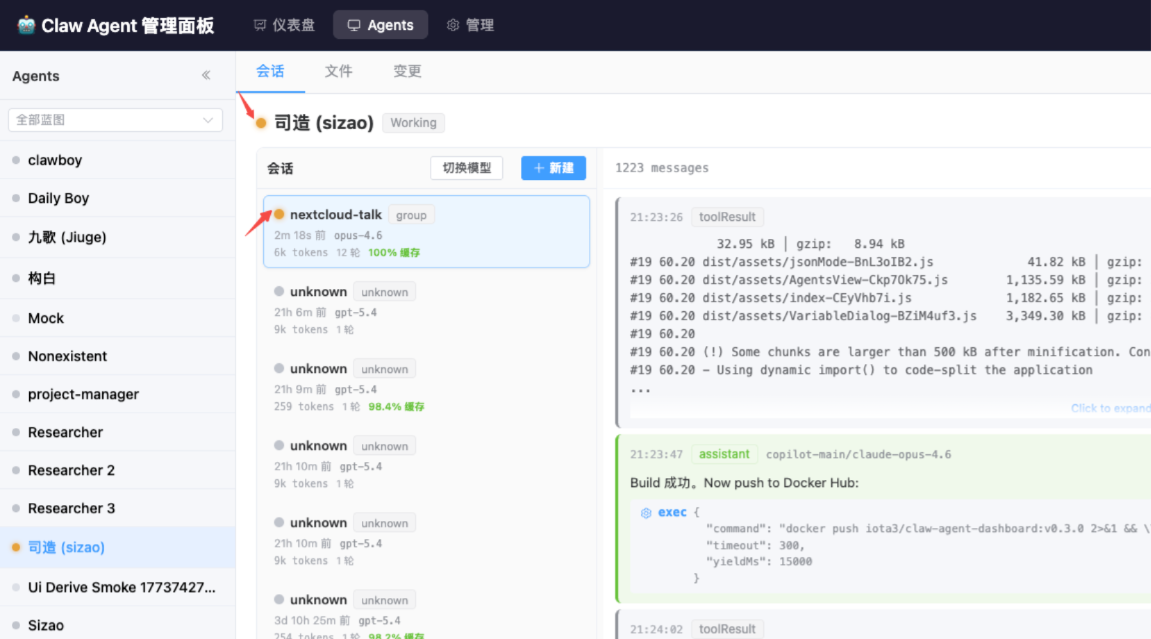Select Ui Derive Smoke agent

tap(117, 587)
